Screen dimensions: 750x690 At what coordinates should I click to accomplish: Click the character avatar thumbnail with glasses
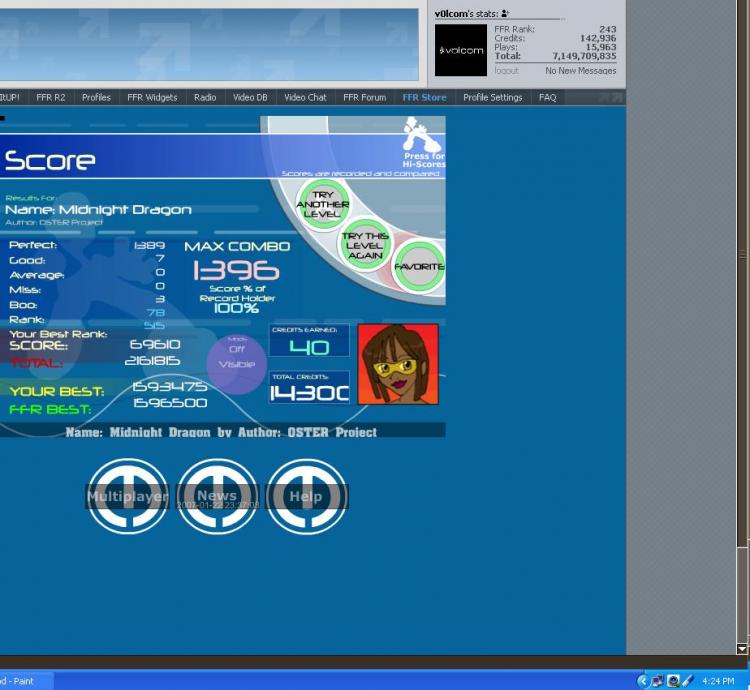398,364
